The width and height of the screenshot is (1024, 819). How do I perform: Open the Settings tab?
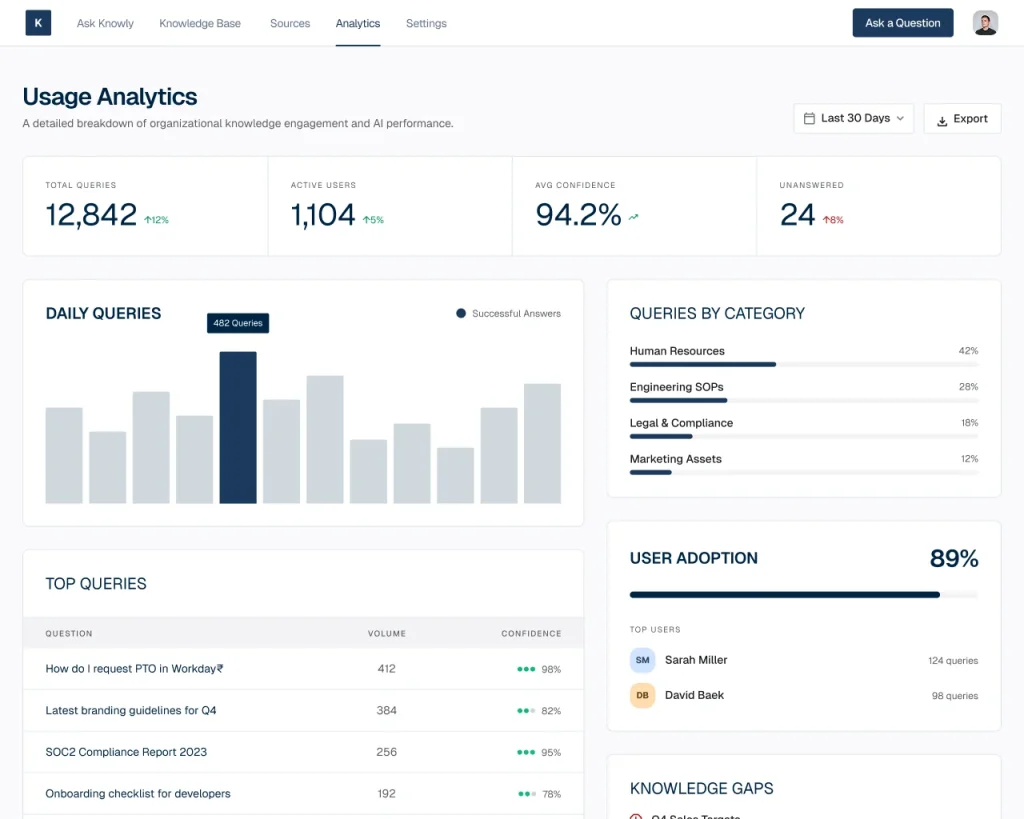426,24
